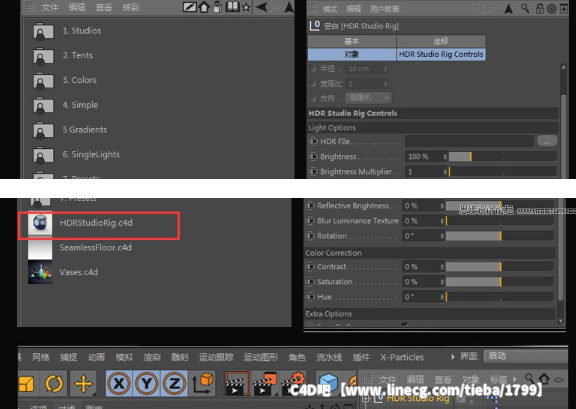Adjust the Saturation slider
The width and height of the screenshot is (576, 409).
click(x=500, y=281)
